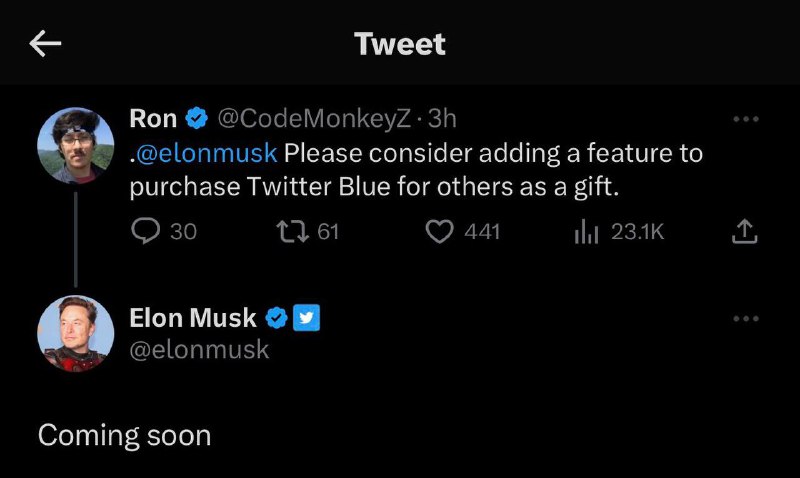View analytics for Ron's tweet
The image size is (800, 478).
(x=586, y=231)
